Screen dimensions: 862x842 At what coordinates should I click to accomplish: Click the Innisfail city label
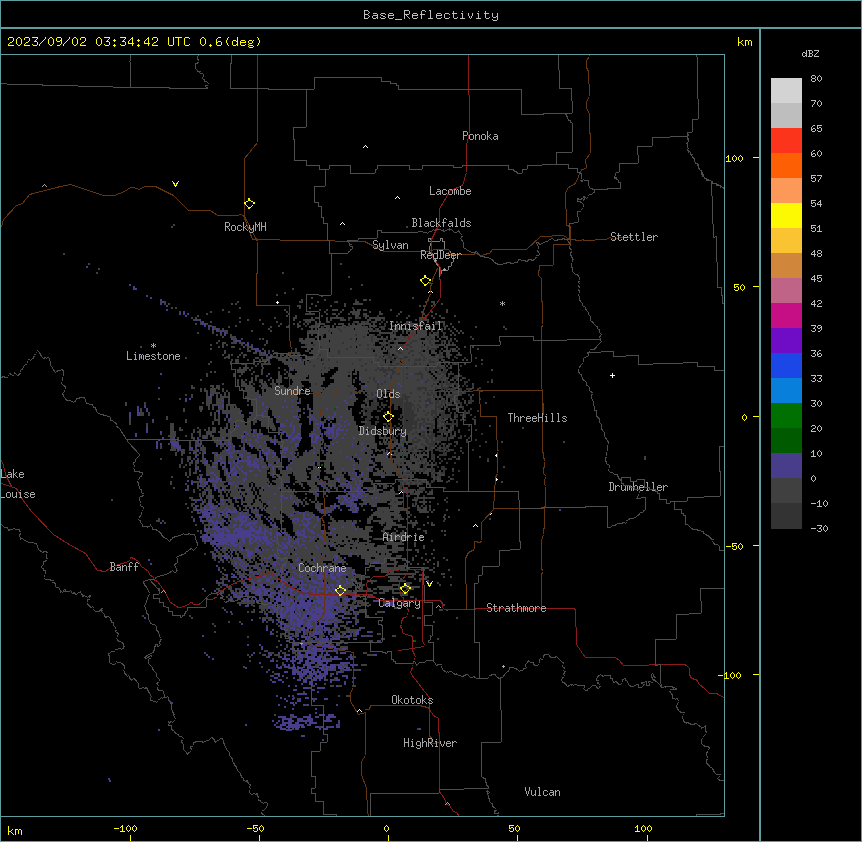pos(415,326)
